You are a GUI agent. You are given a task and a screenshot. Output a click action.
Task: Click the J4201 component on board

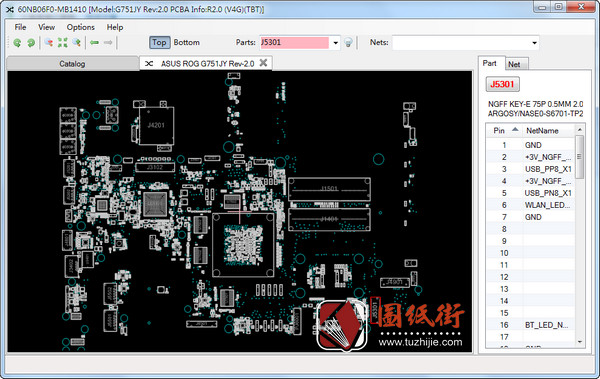(156, 126)
